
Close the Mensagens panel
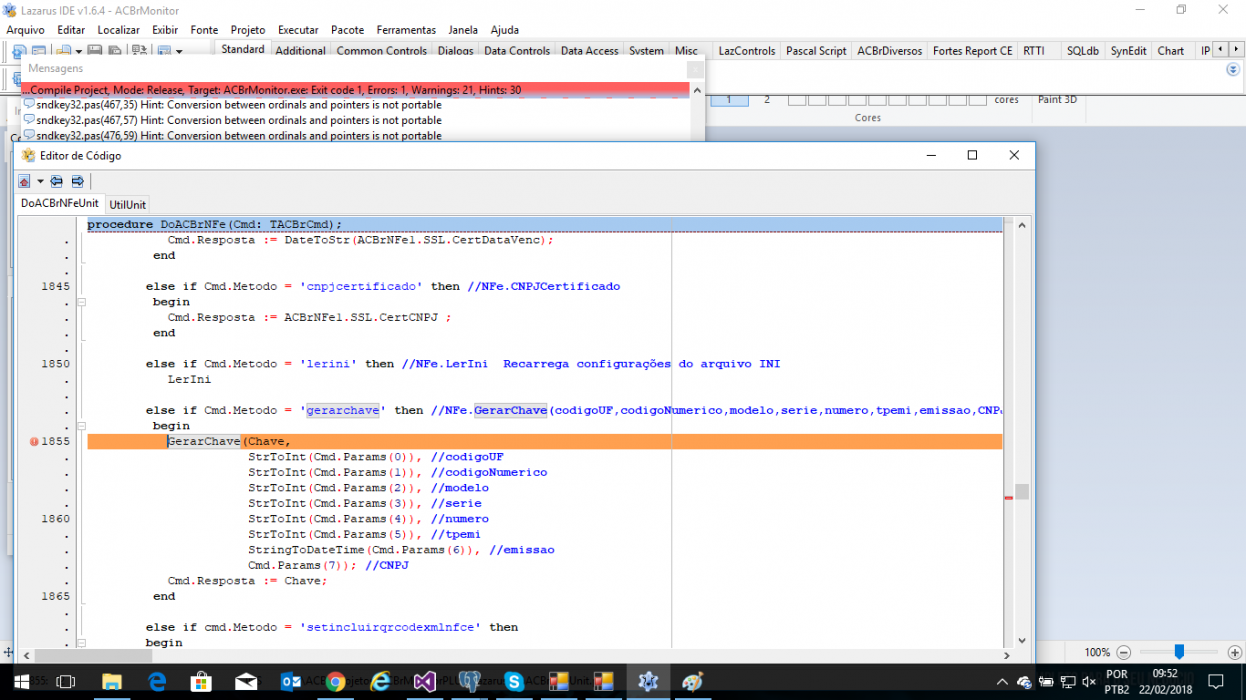click(x=695, y=68)
